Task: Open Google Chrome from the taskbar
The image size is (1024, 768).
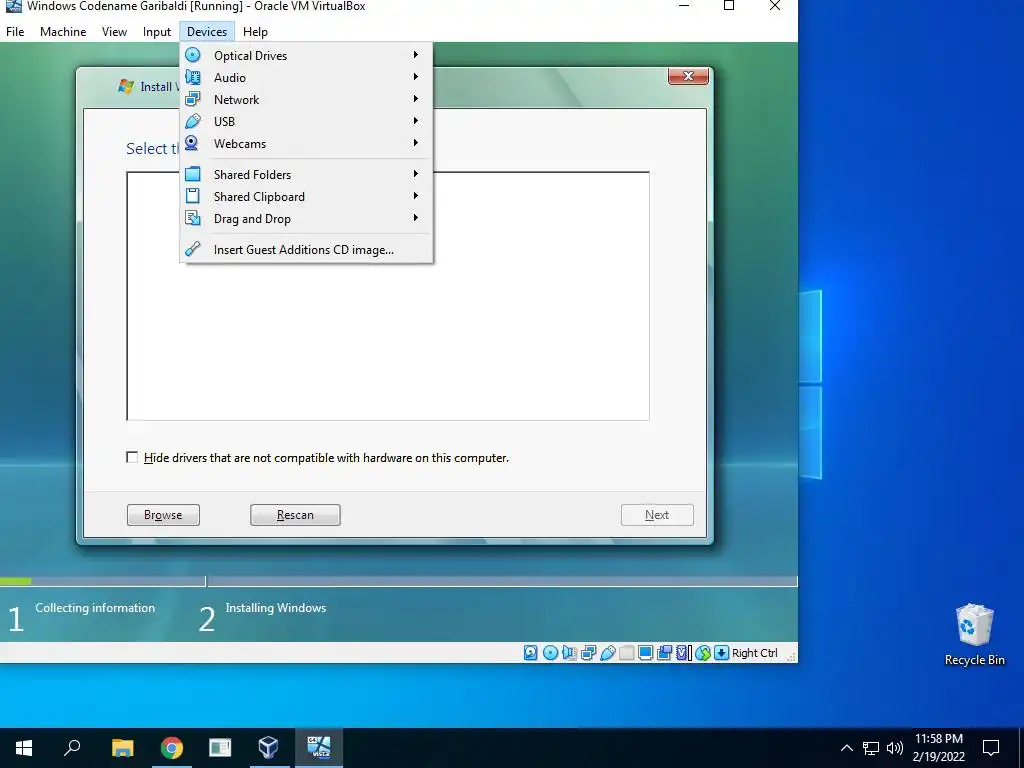Action: pyautogui.click(x=172, y=748)
